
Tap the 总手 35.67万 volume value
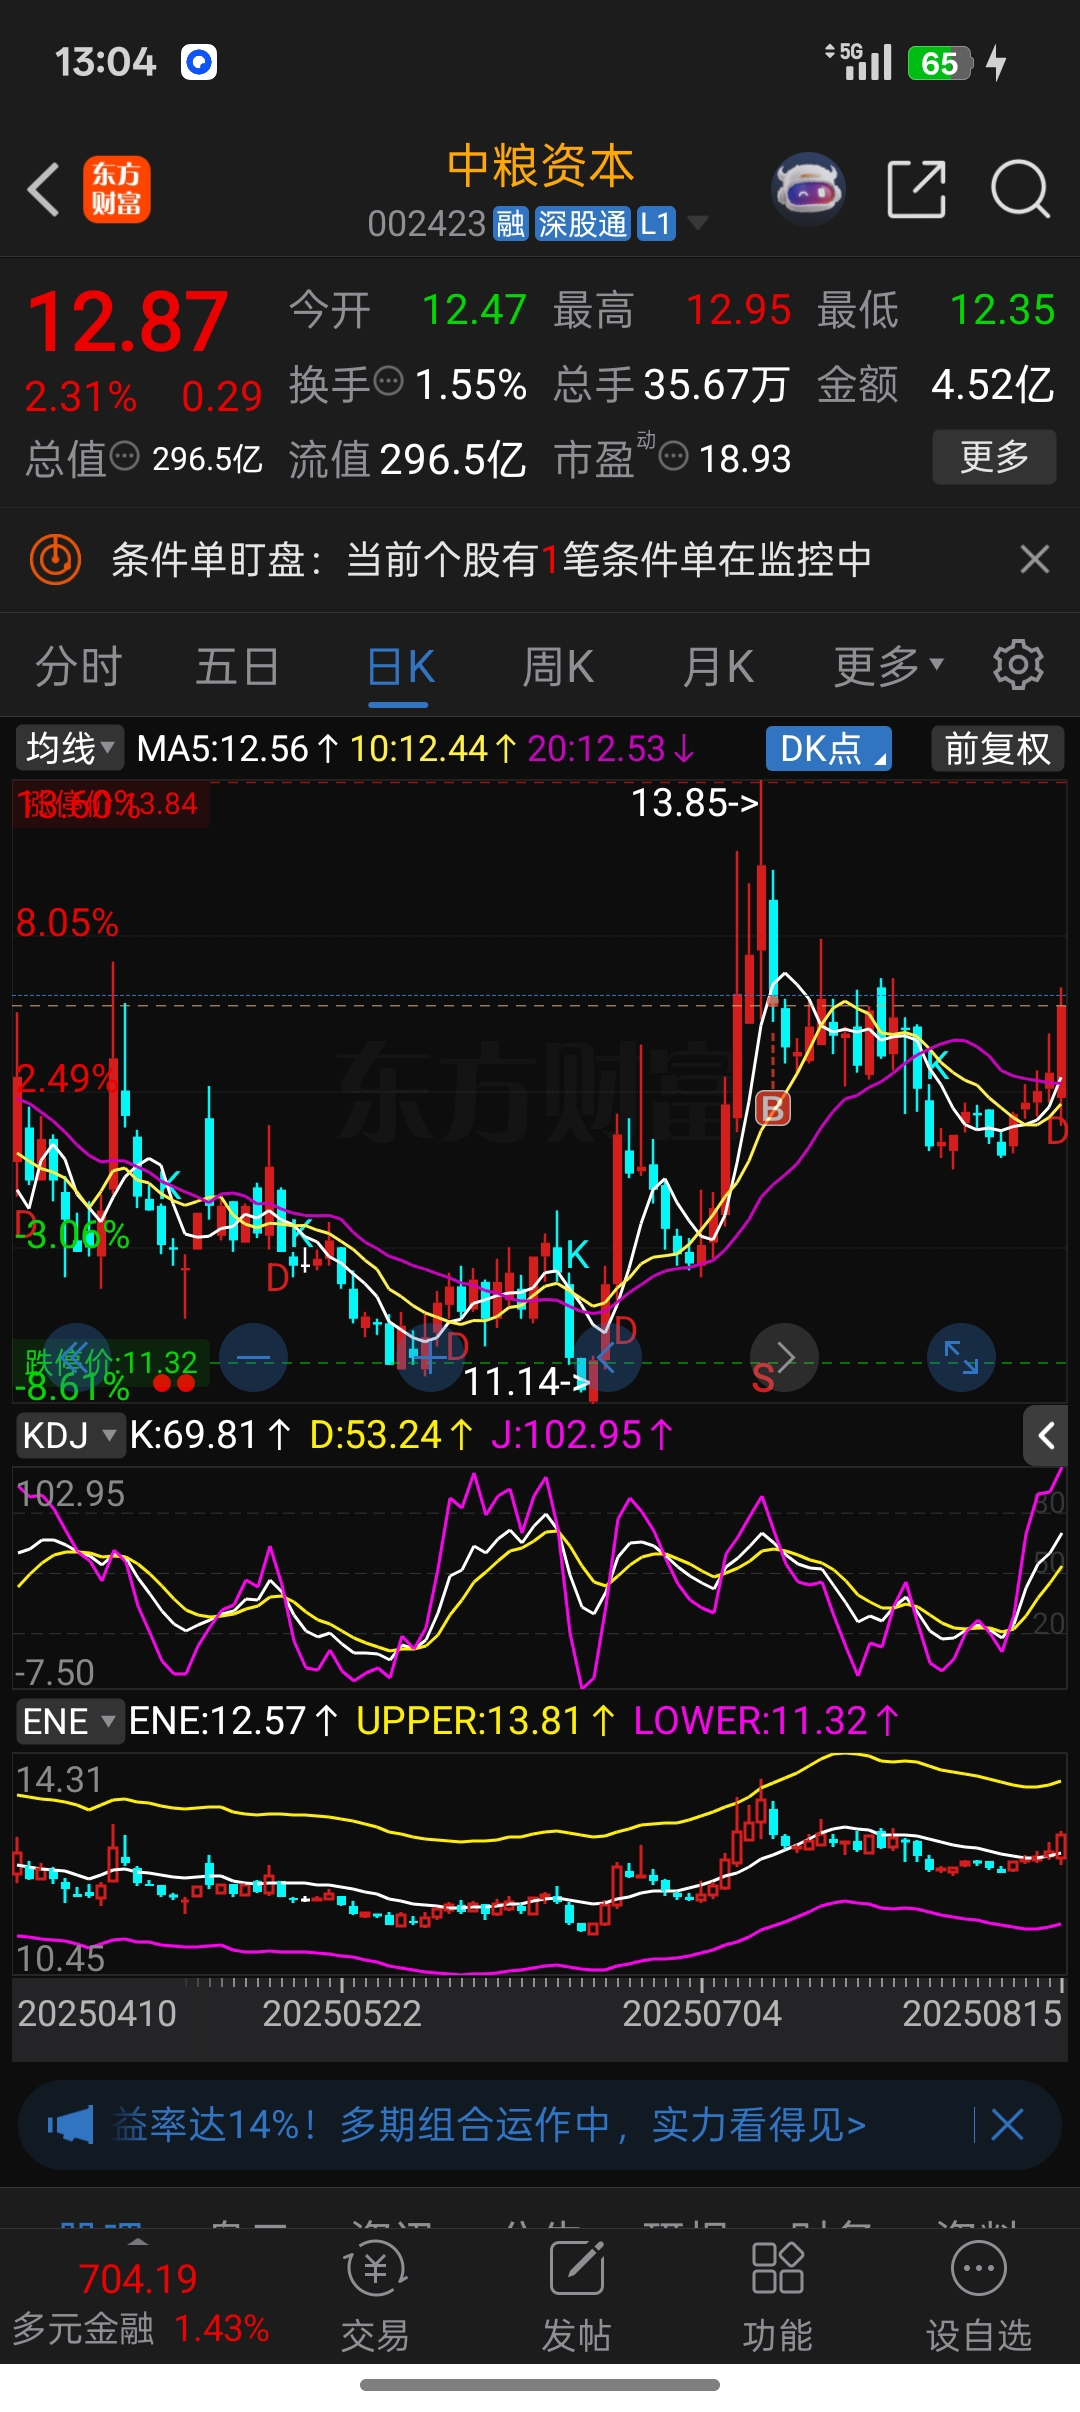coord(716,384)
